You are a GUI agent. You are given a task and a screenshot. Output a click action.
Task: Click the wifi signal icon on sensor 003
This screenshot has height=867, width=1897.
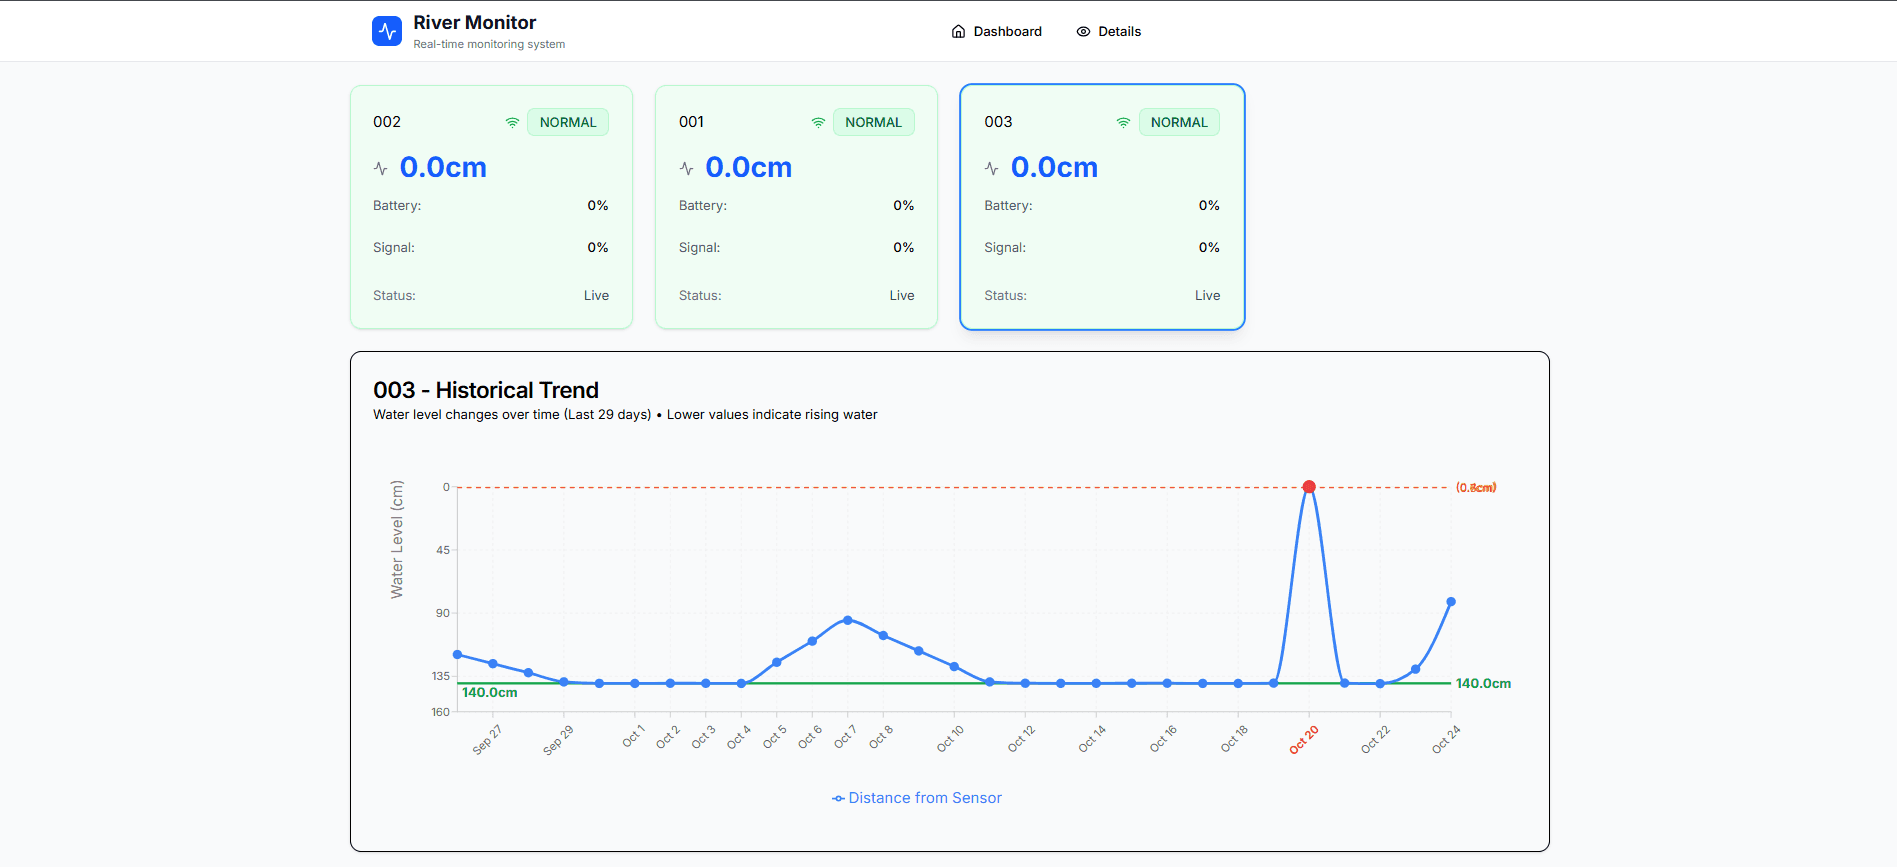point(1123,122)
